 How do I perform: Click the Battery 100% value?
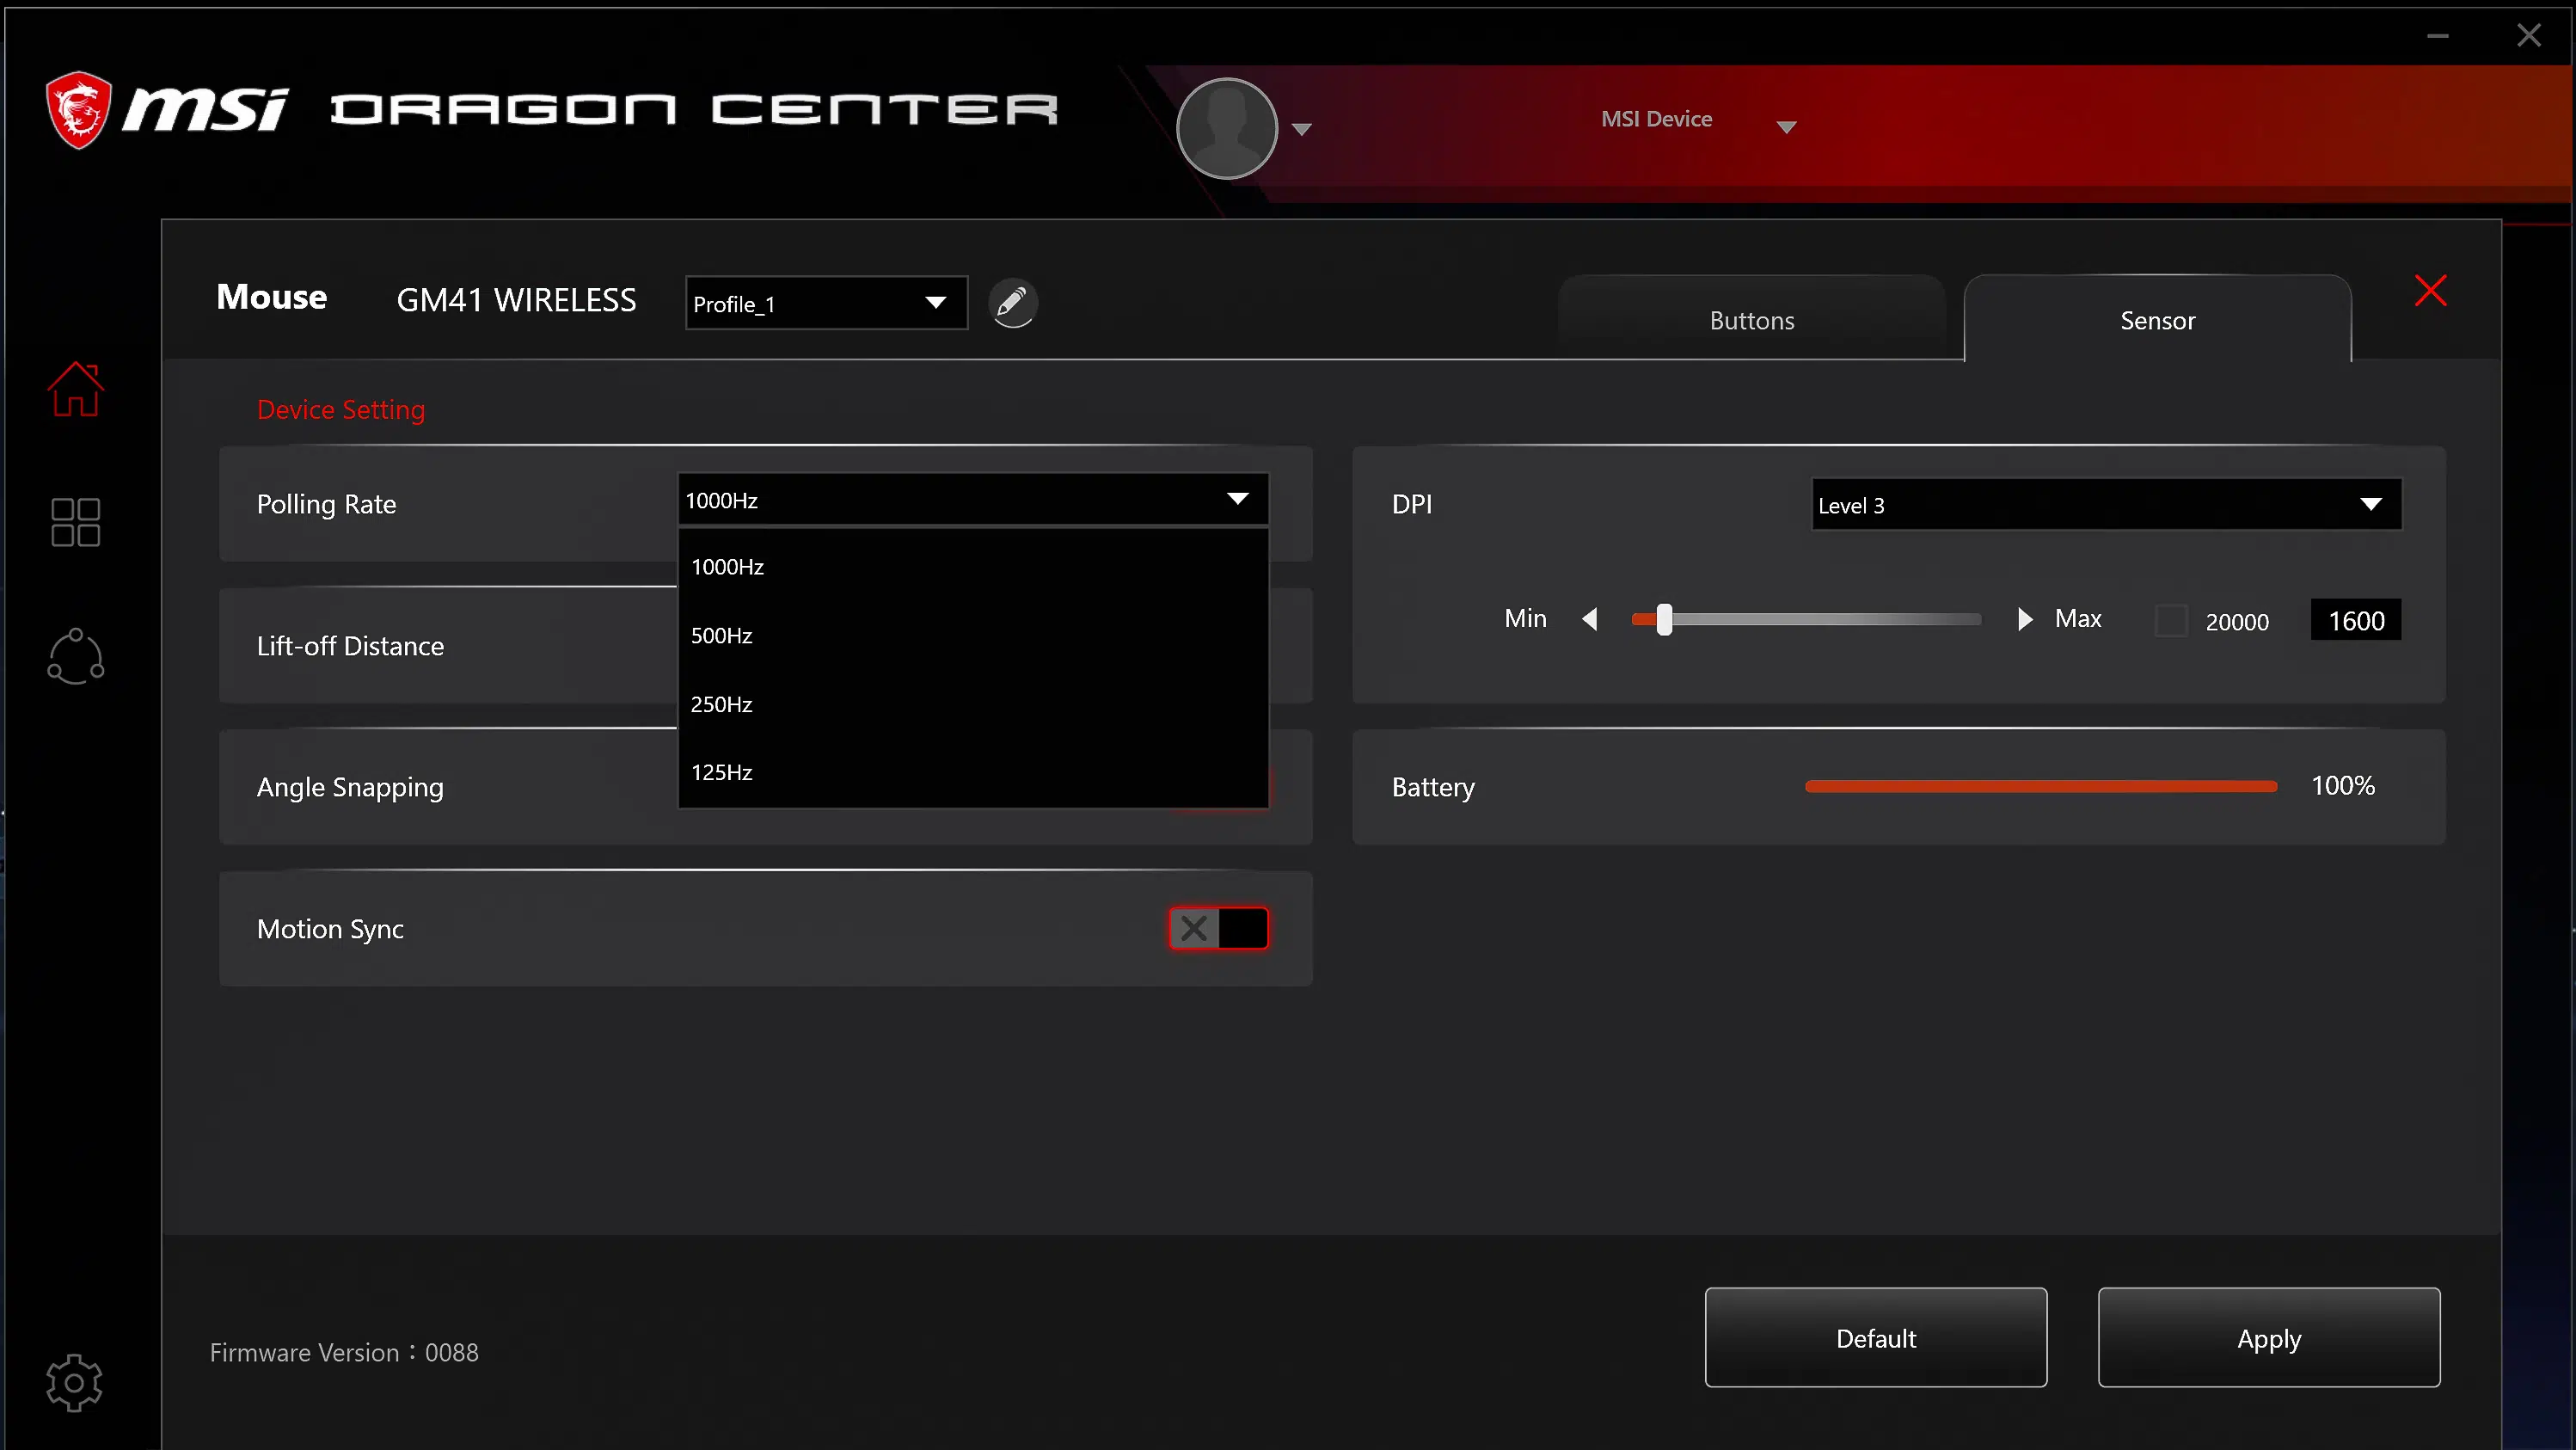[x=2343, y=786]
